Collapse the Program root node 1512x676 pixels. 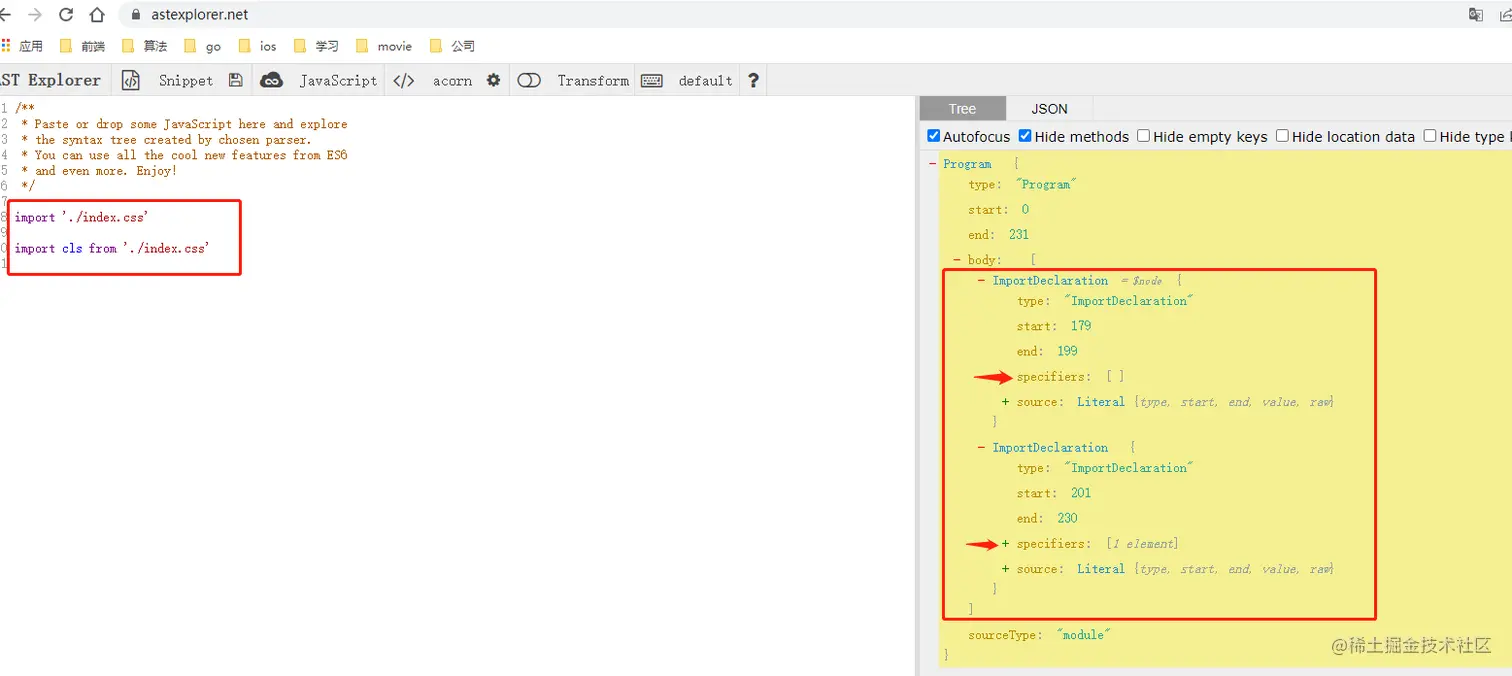(933, 164)
